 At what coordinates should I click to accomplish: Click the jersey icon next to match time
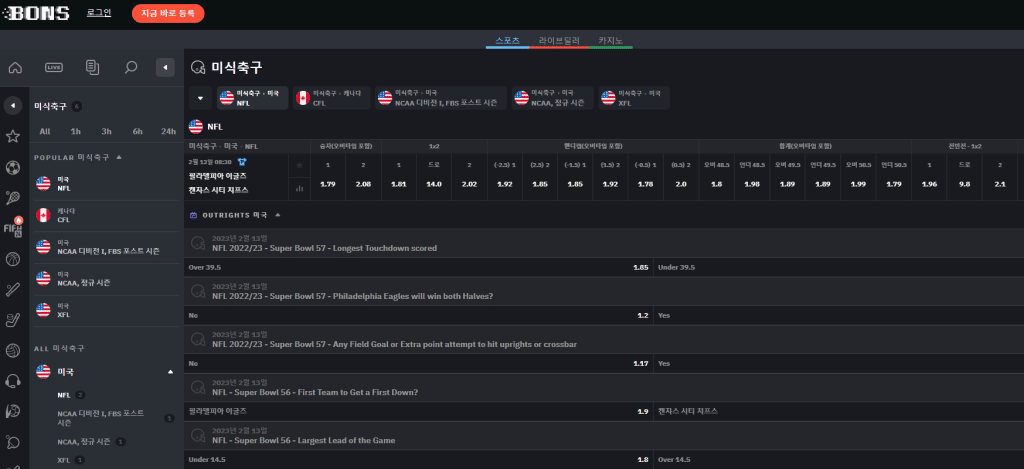click(242, 161)
